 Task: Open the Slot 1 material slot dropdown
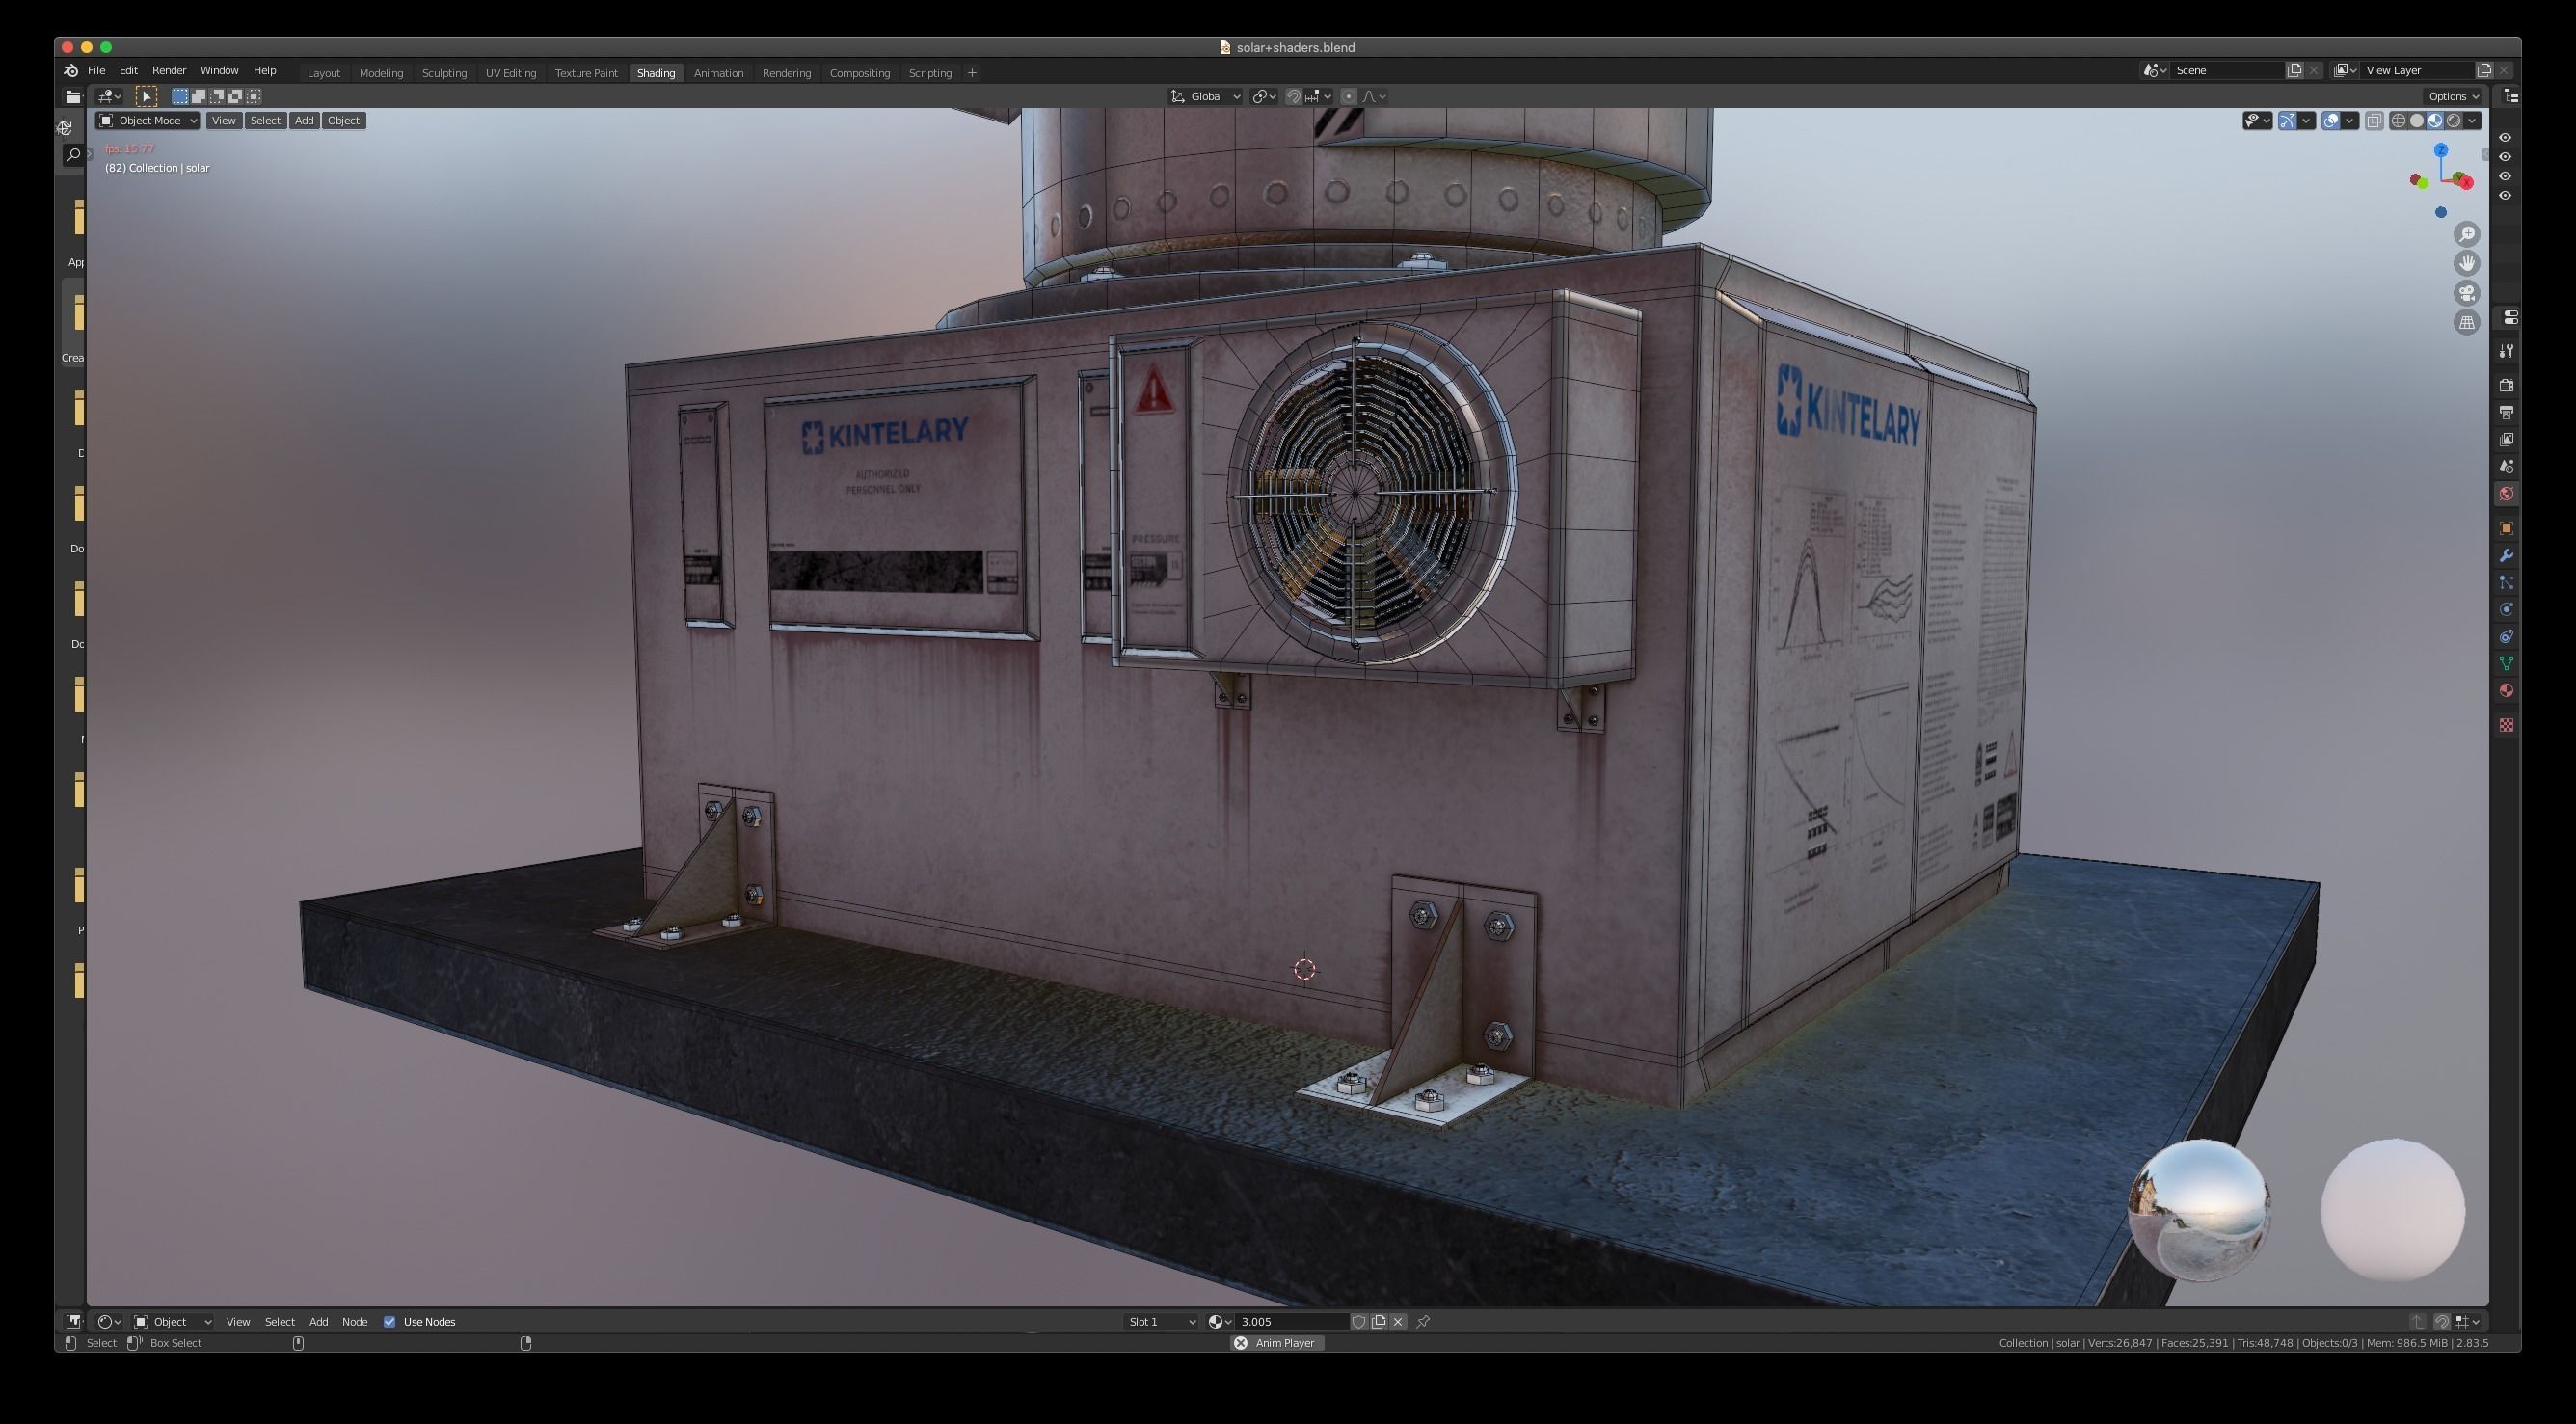tap(1161, 1322)
